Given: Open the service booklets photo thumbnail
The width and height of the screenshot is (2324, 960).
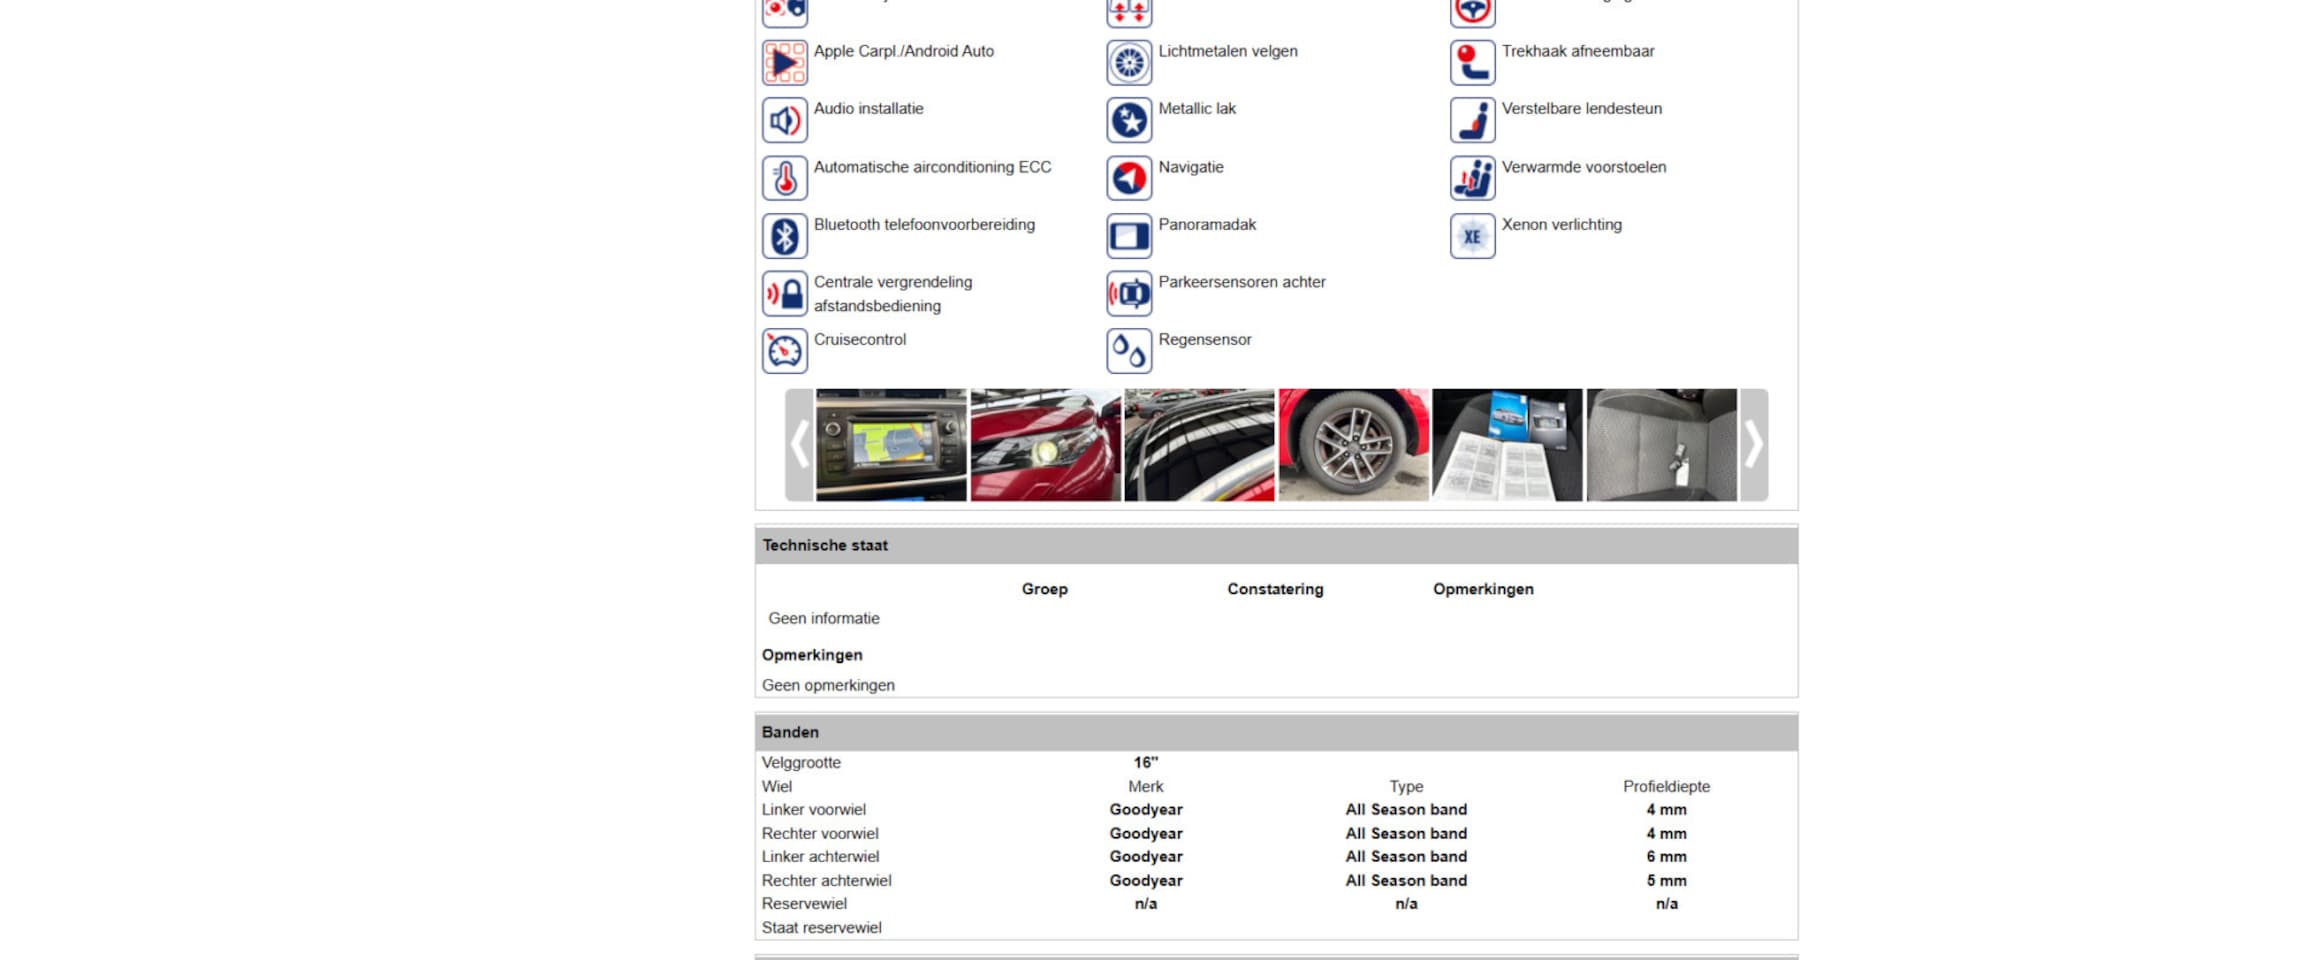Looking at the screenshot, I should click(x=1508, y=445).
